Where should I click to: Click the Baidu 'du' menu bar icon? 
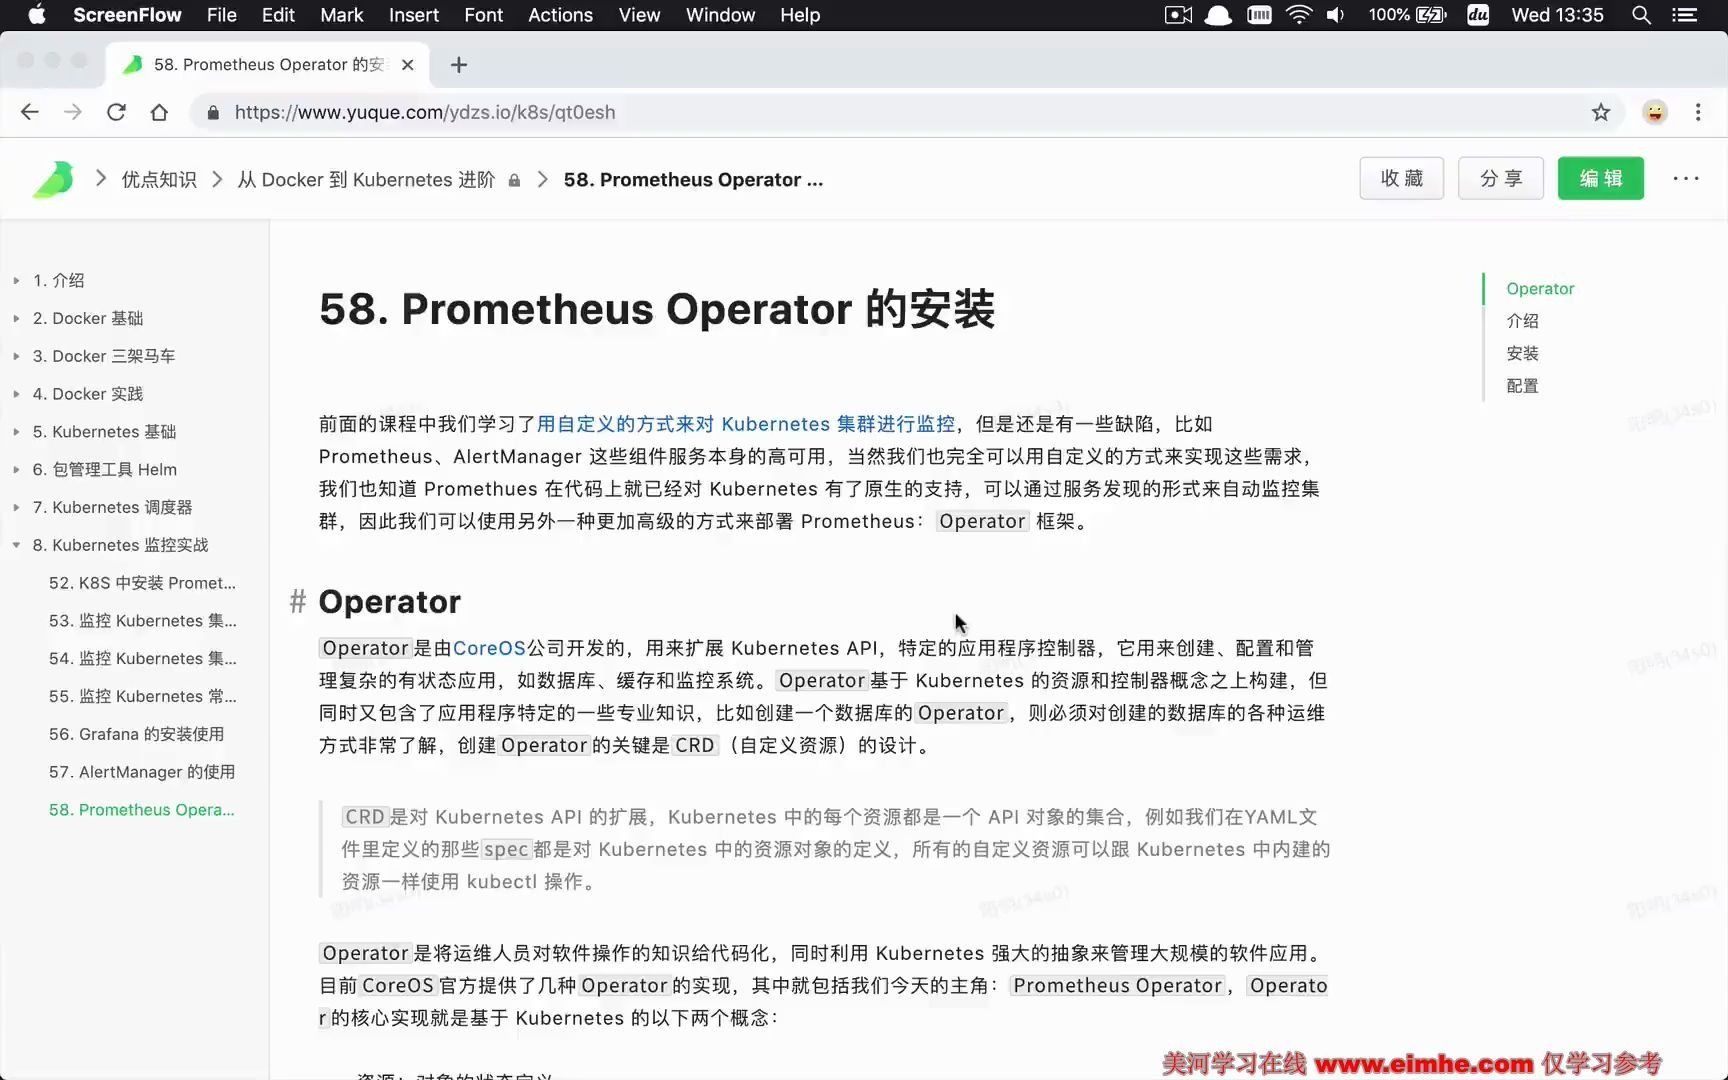click(1478, 15)
